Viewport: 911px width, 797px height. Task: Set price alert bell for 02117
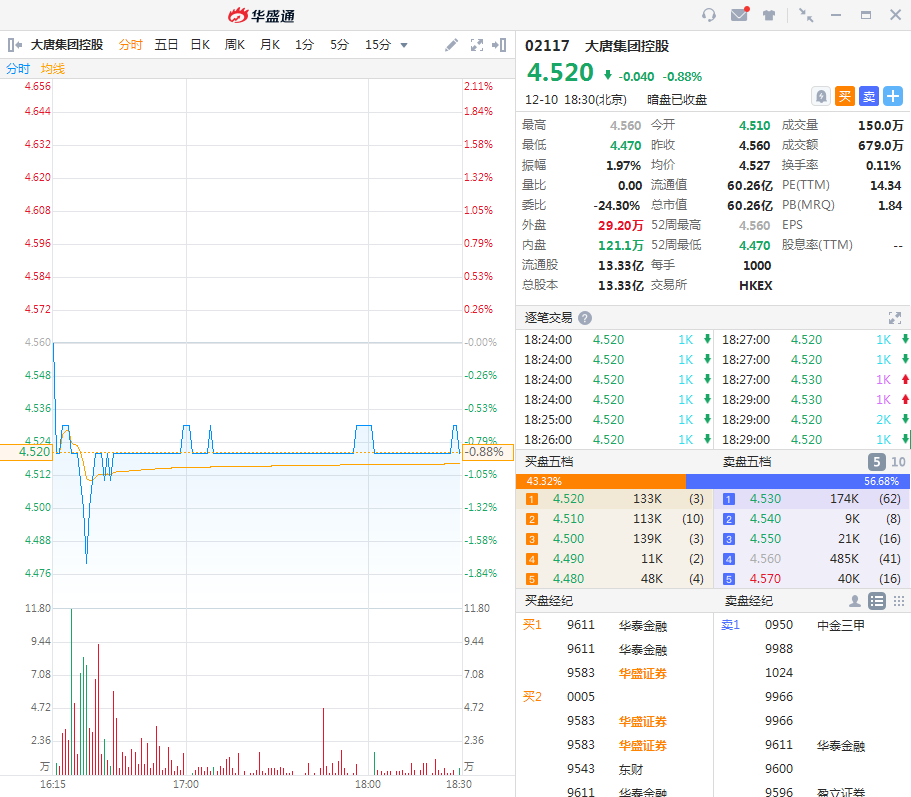[x=821, y=96]
